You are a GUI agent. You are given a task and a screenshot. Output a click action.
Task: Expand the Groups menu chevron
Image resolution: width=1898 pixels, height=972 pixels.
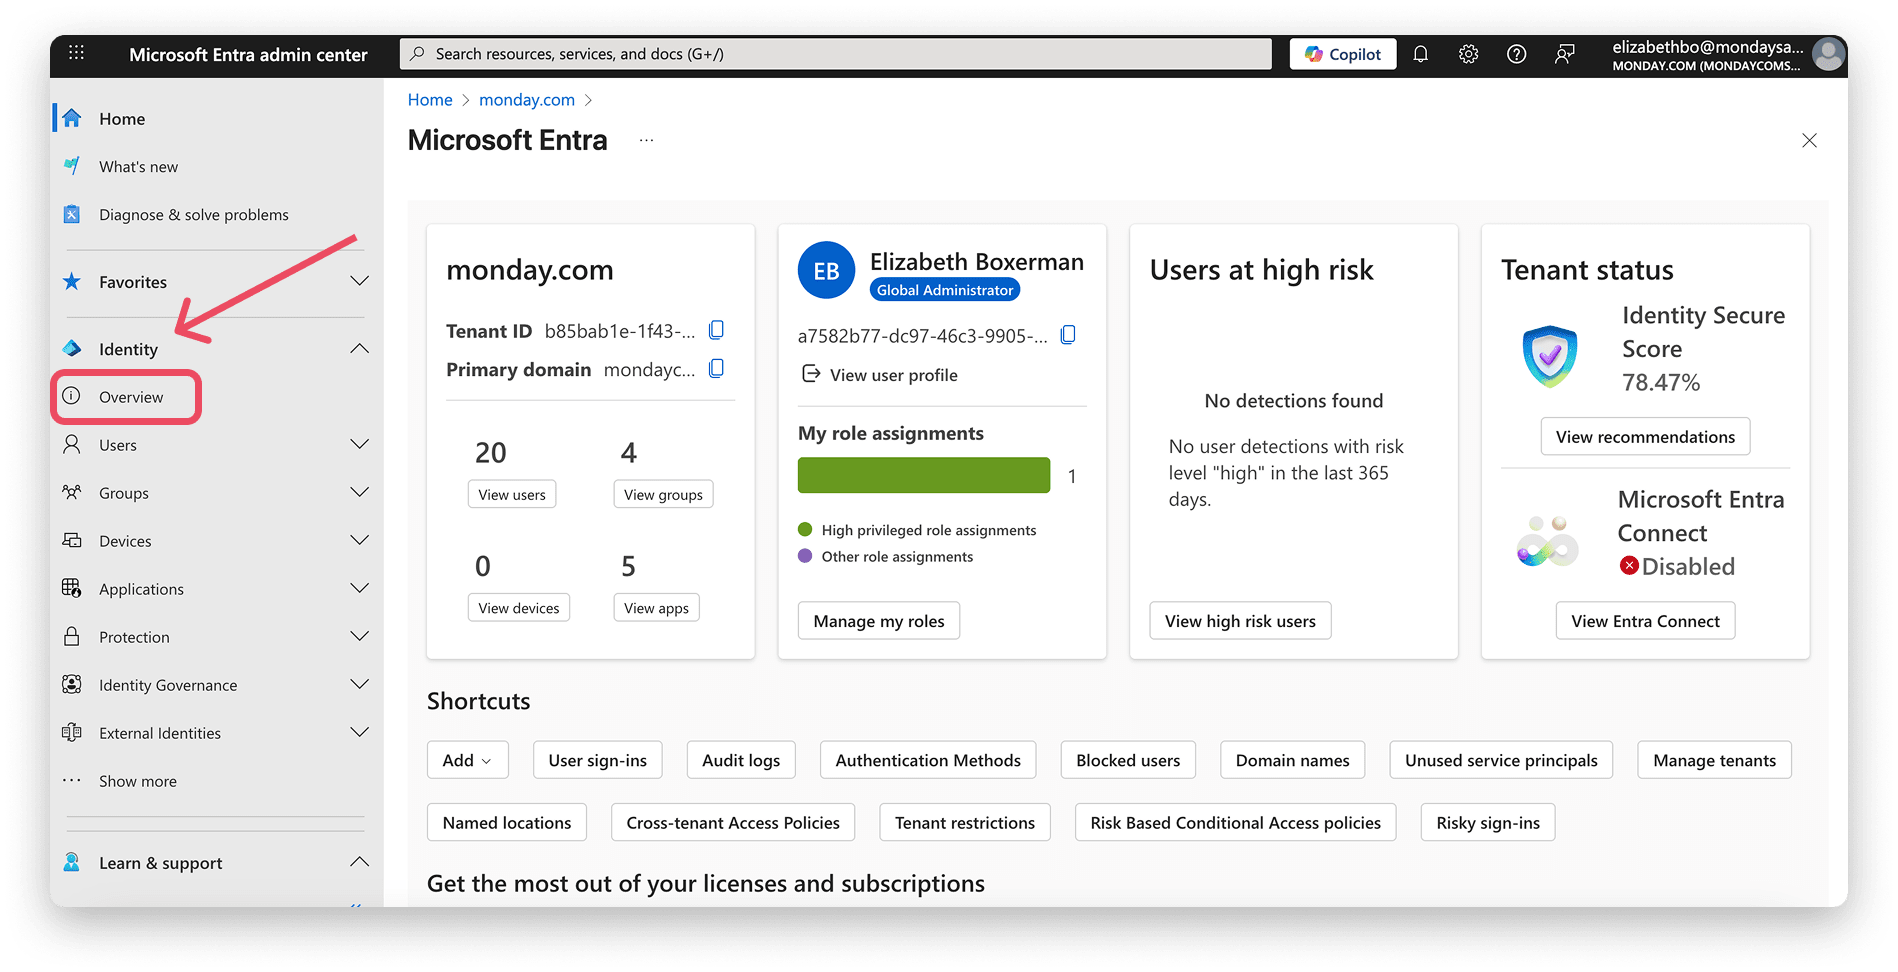point(360,492)
